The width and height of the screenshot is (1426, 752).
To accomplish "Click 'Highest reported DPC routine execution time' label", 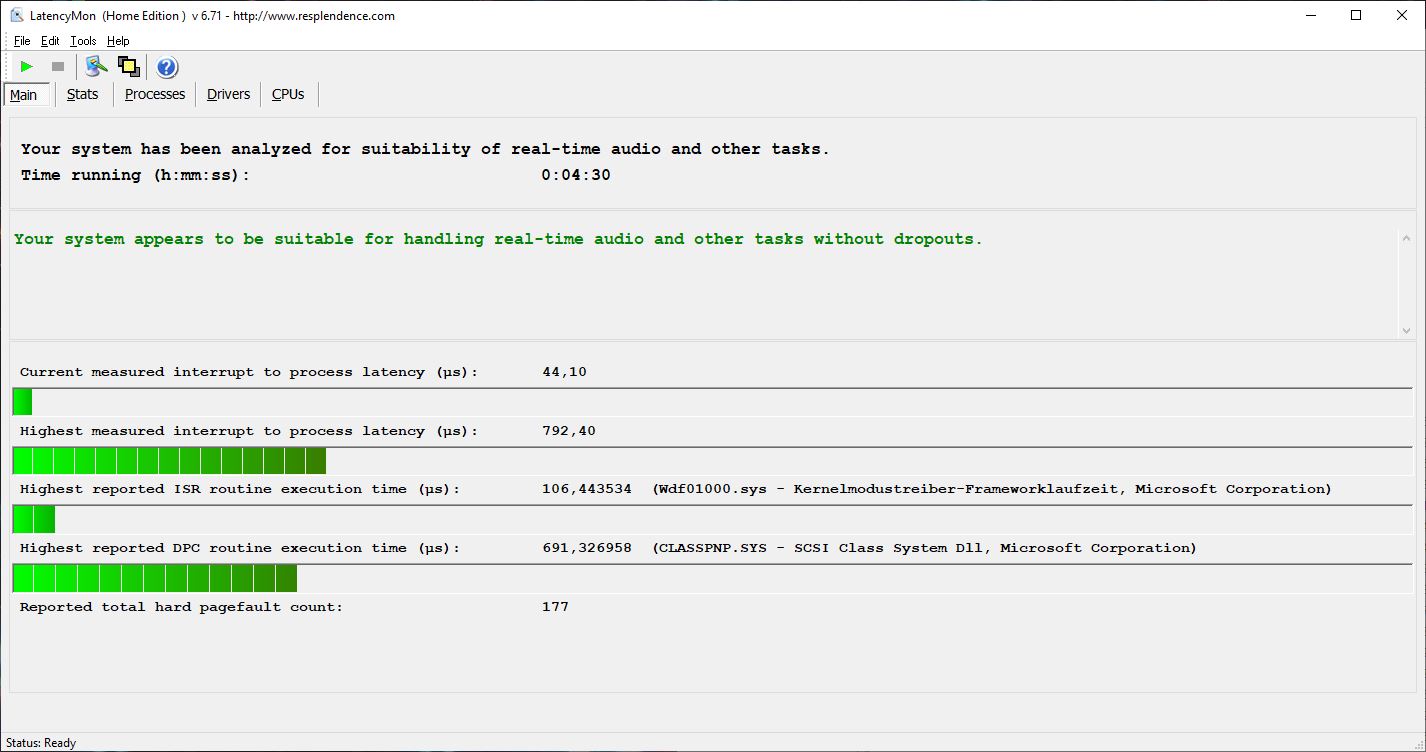I will point(240,548).
